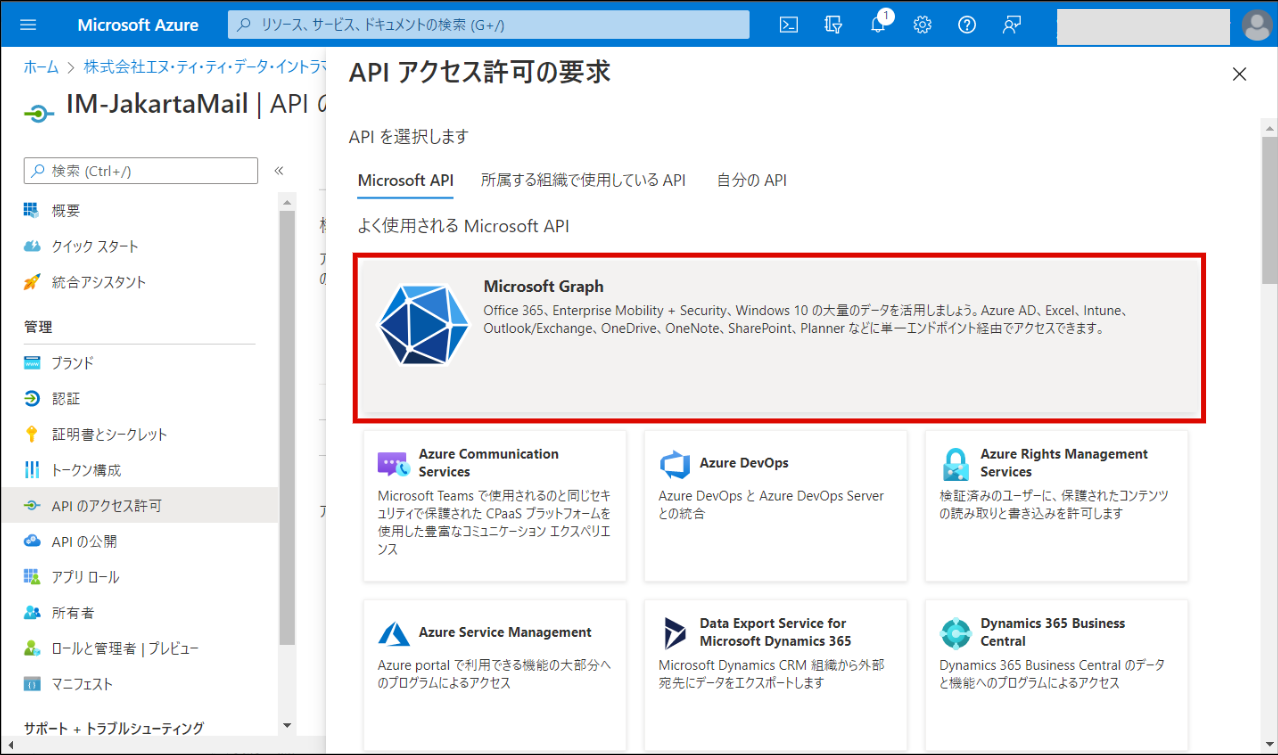This screenshot has height=755, width=1278.
Task: Open マニフェスト in the sidebar
Action: click(82, 684)
